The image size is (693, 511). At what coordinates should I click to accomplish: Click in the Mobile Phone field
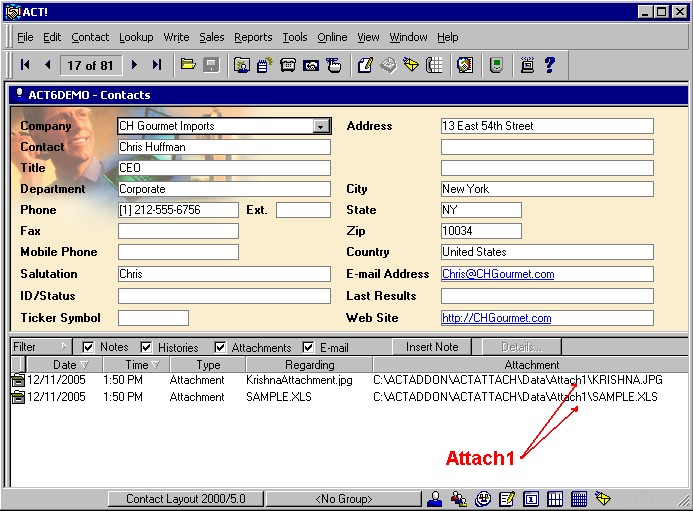coord(178,252)
